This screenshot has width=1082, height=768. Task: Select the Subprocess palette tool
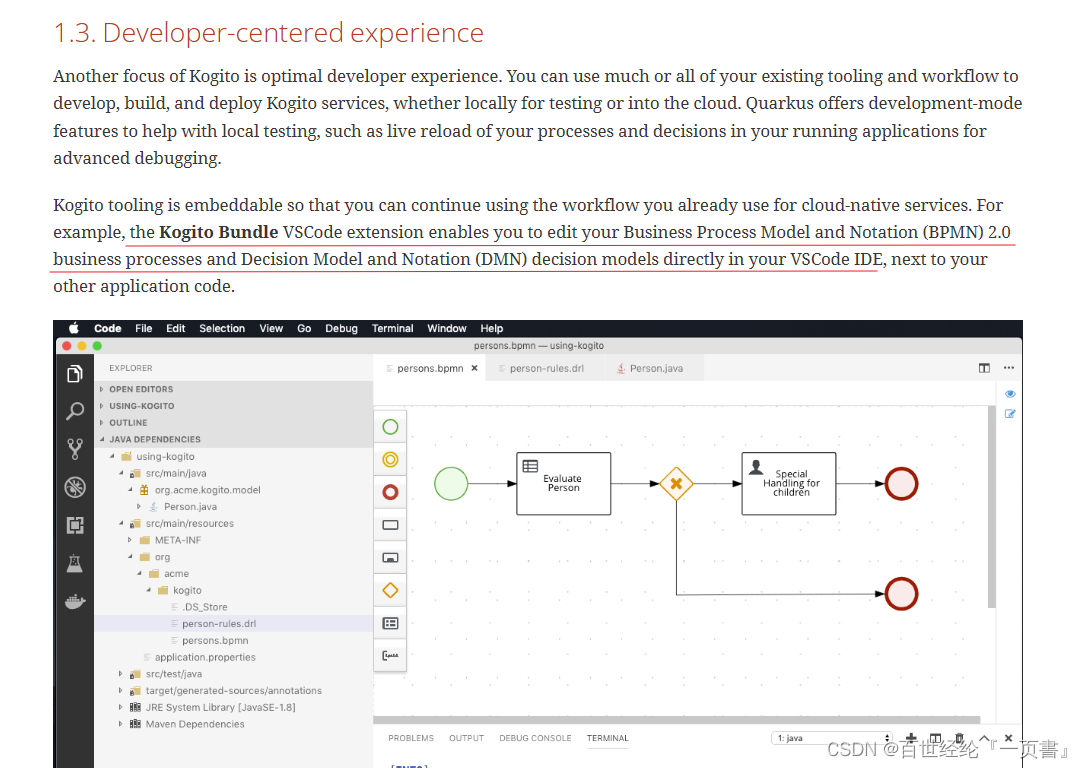(x=390, y=558)
